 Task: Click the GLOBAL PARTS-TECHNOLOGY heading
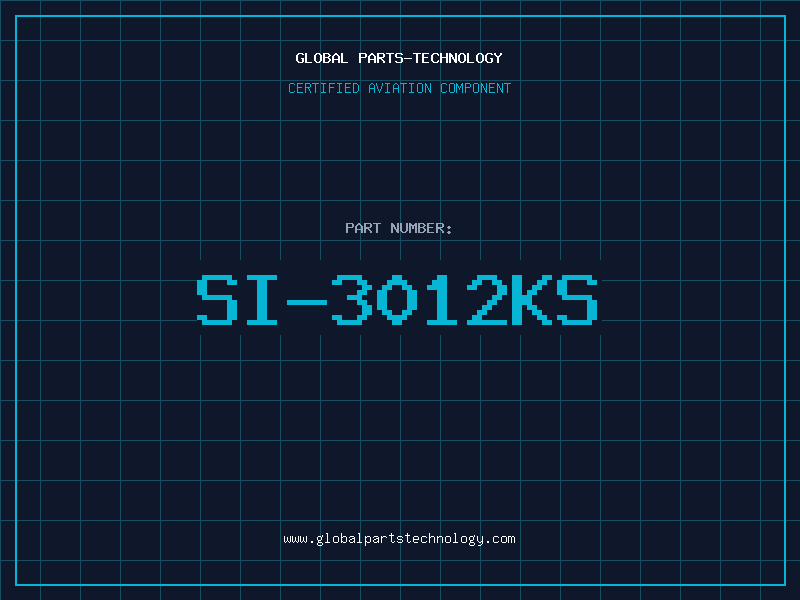click(x=399, y=58)
